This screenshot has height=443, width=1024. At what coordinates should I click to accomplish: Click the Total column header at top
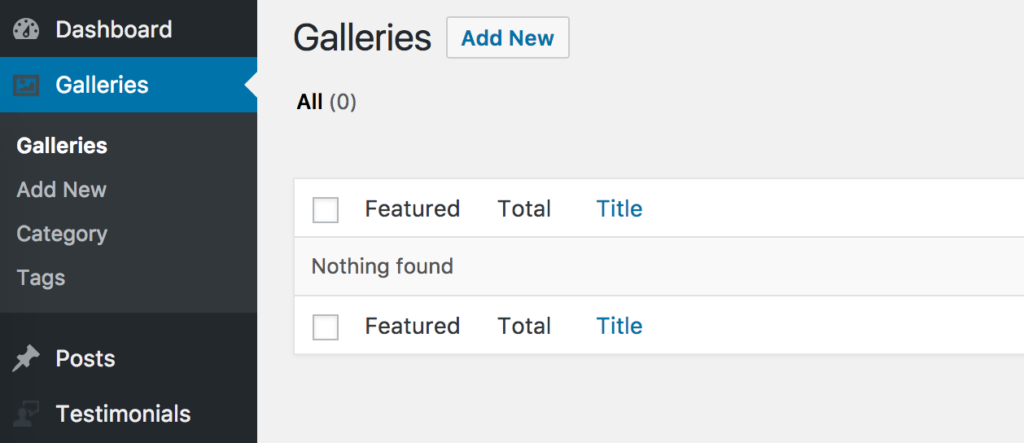[x=524, y=209]
